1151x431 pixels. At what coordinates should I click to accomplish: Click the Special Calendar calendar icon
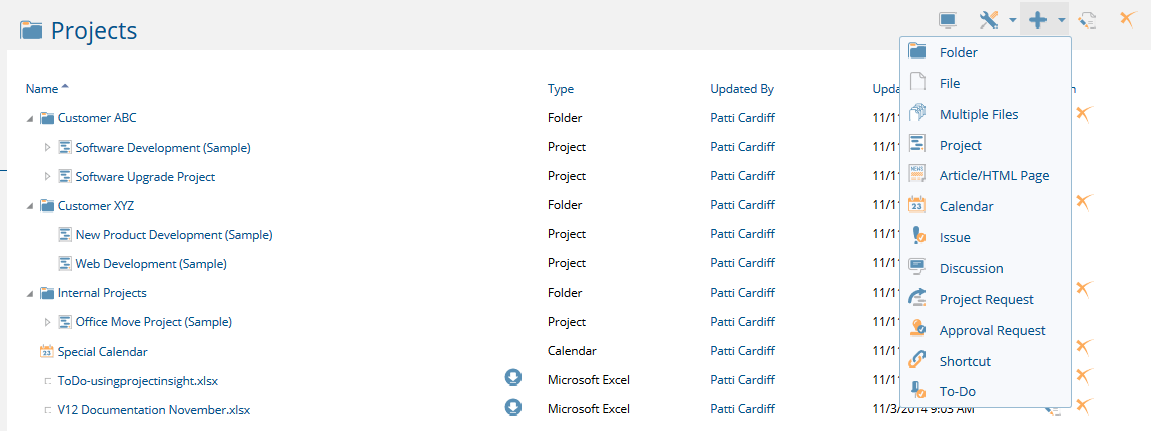pos(46,352)
